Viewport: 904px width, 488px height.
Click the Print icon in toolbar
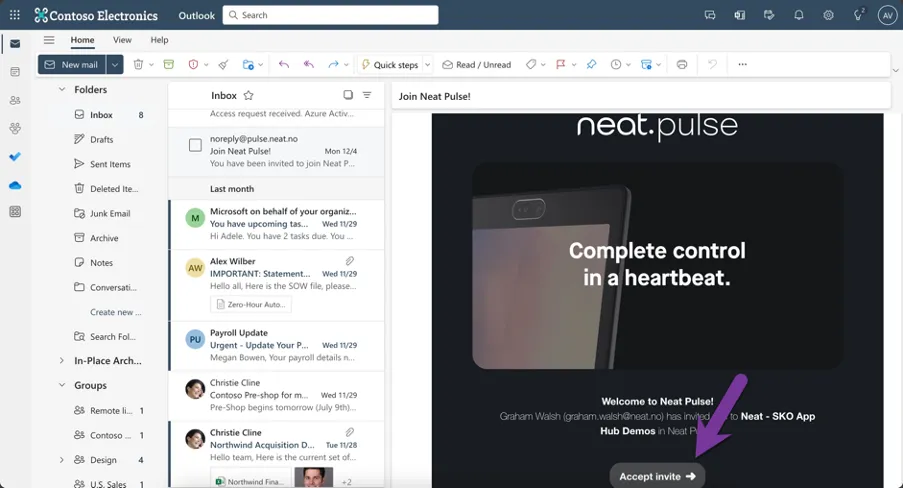click(682, 65)
